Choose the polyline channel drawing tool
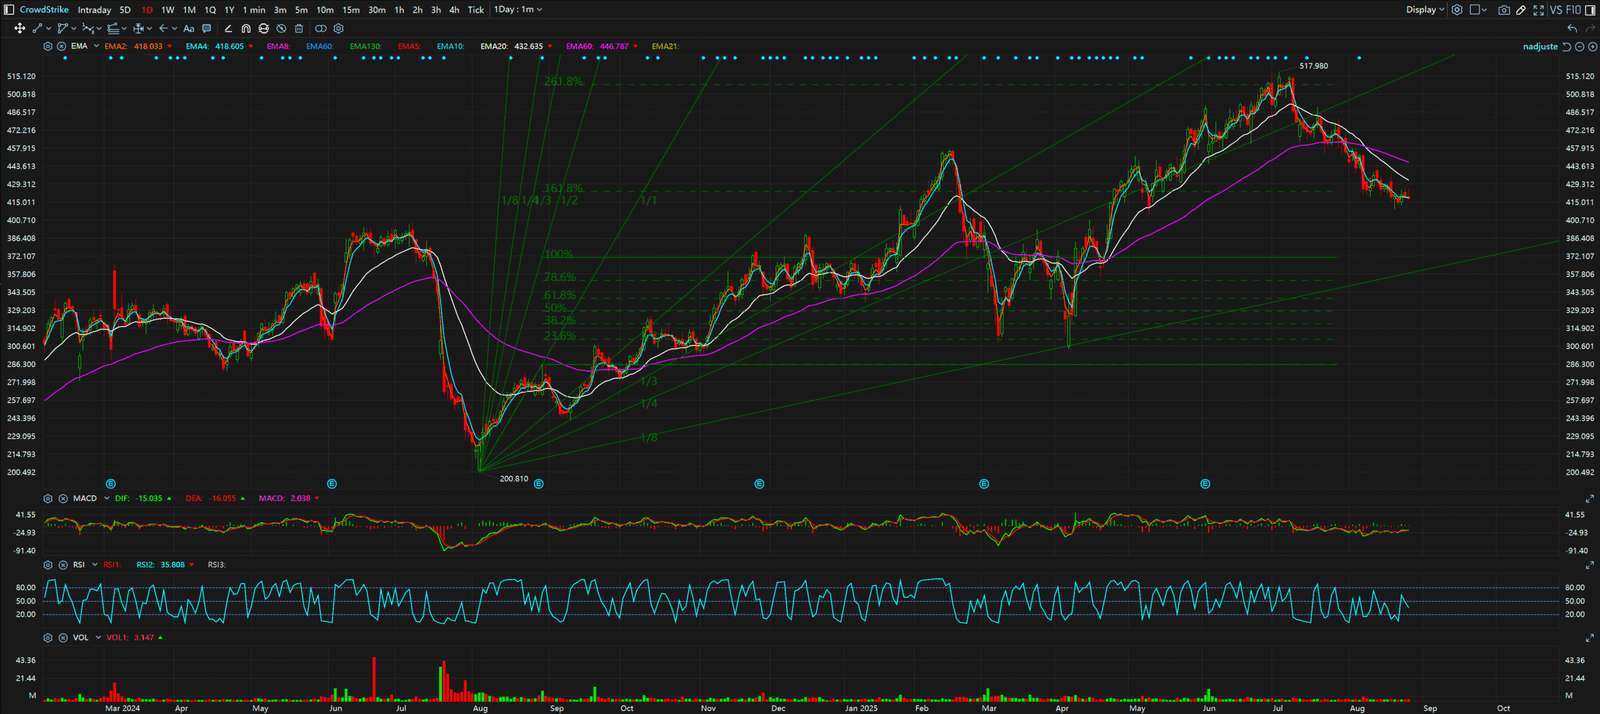Image resolution: width=1600 pixels, height=714 pixels. [x=62, y=29]
